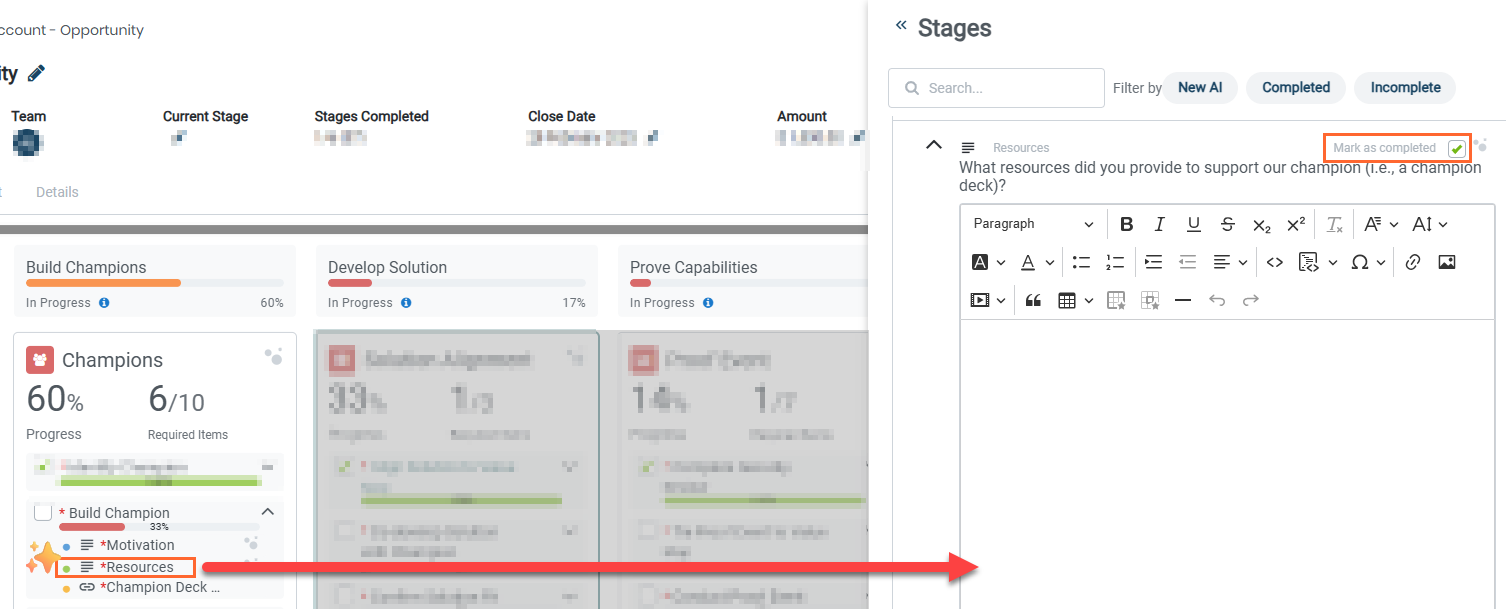This screenshot has width=1506, height=609.
Task: Apply italic formatting
Action: pos(1159,224)
